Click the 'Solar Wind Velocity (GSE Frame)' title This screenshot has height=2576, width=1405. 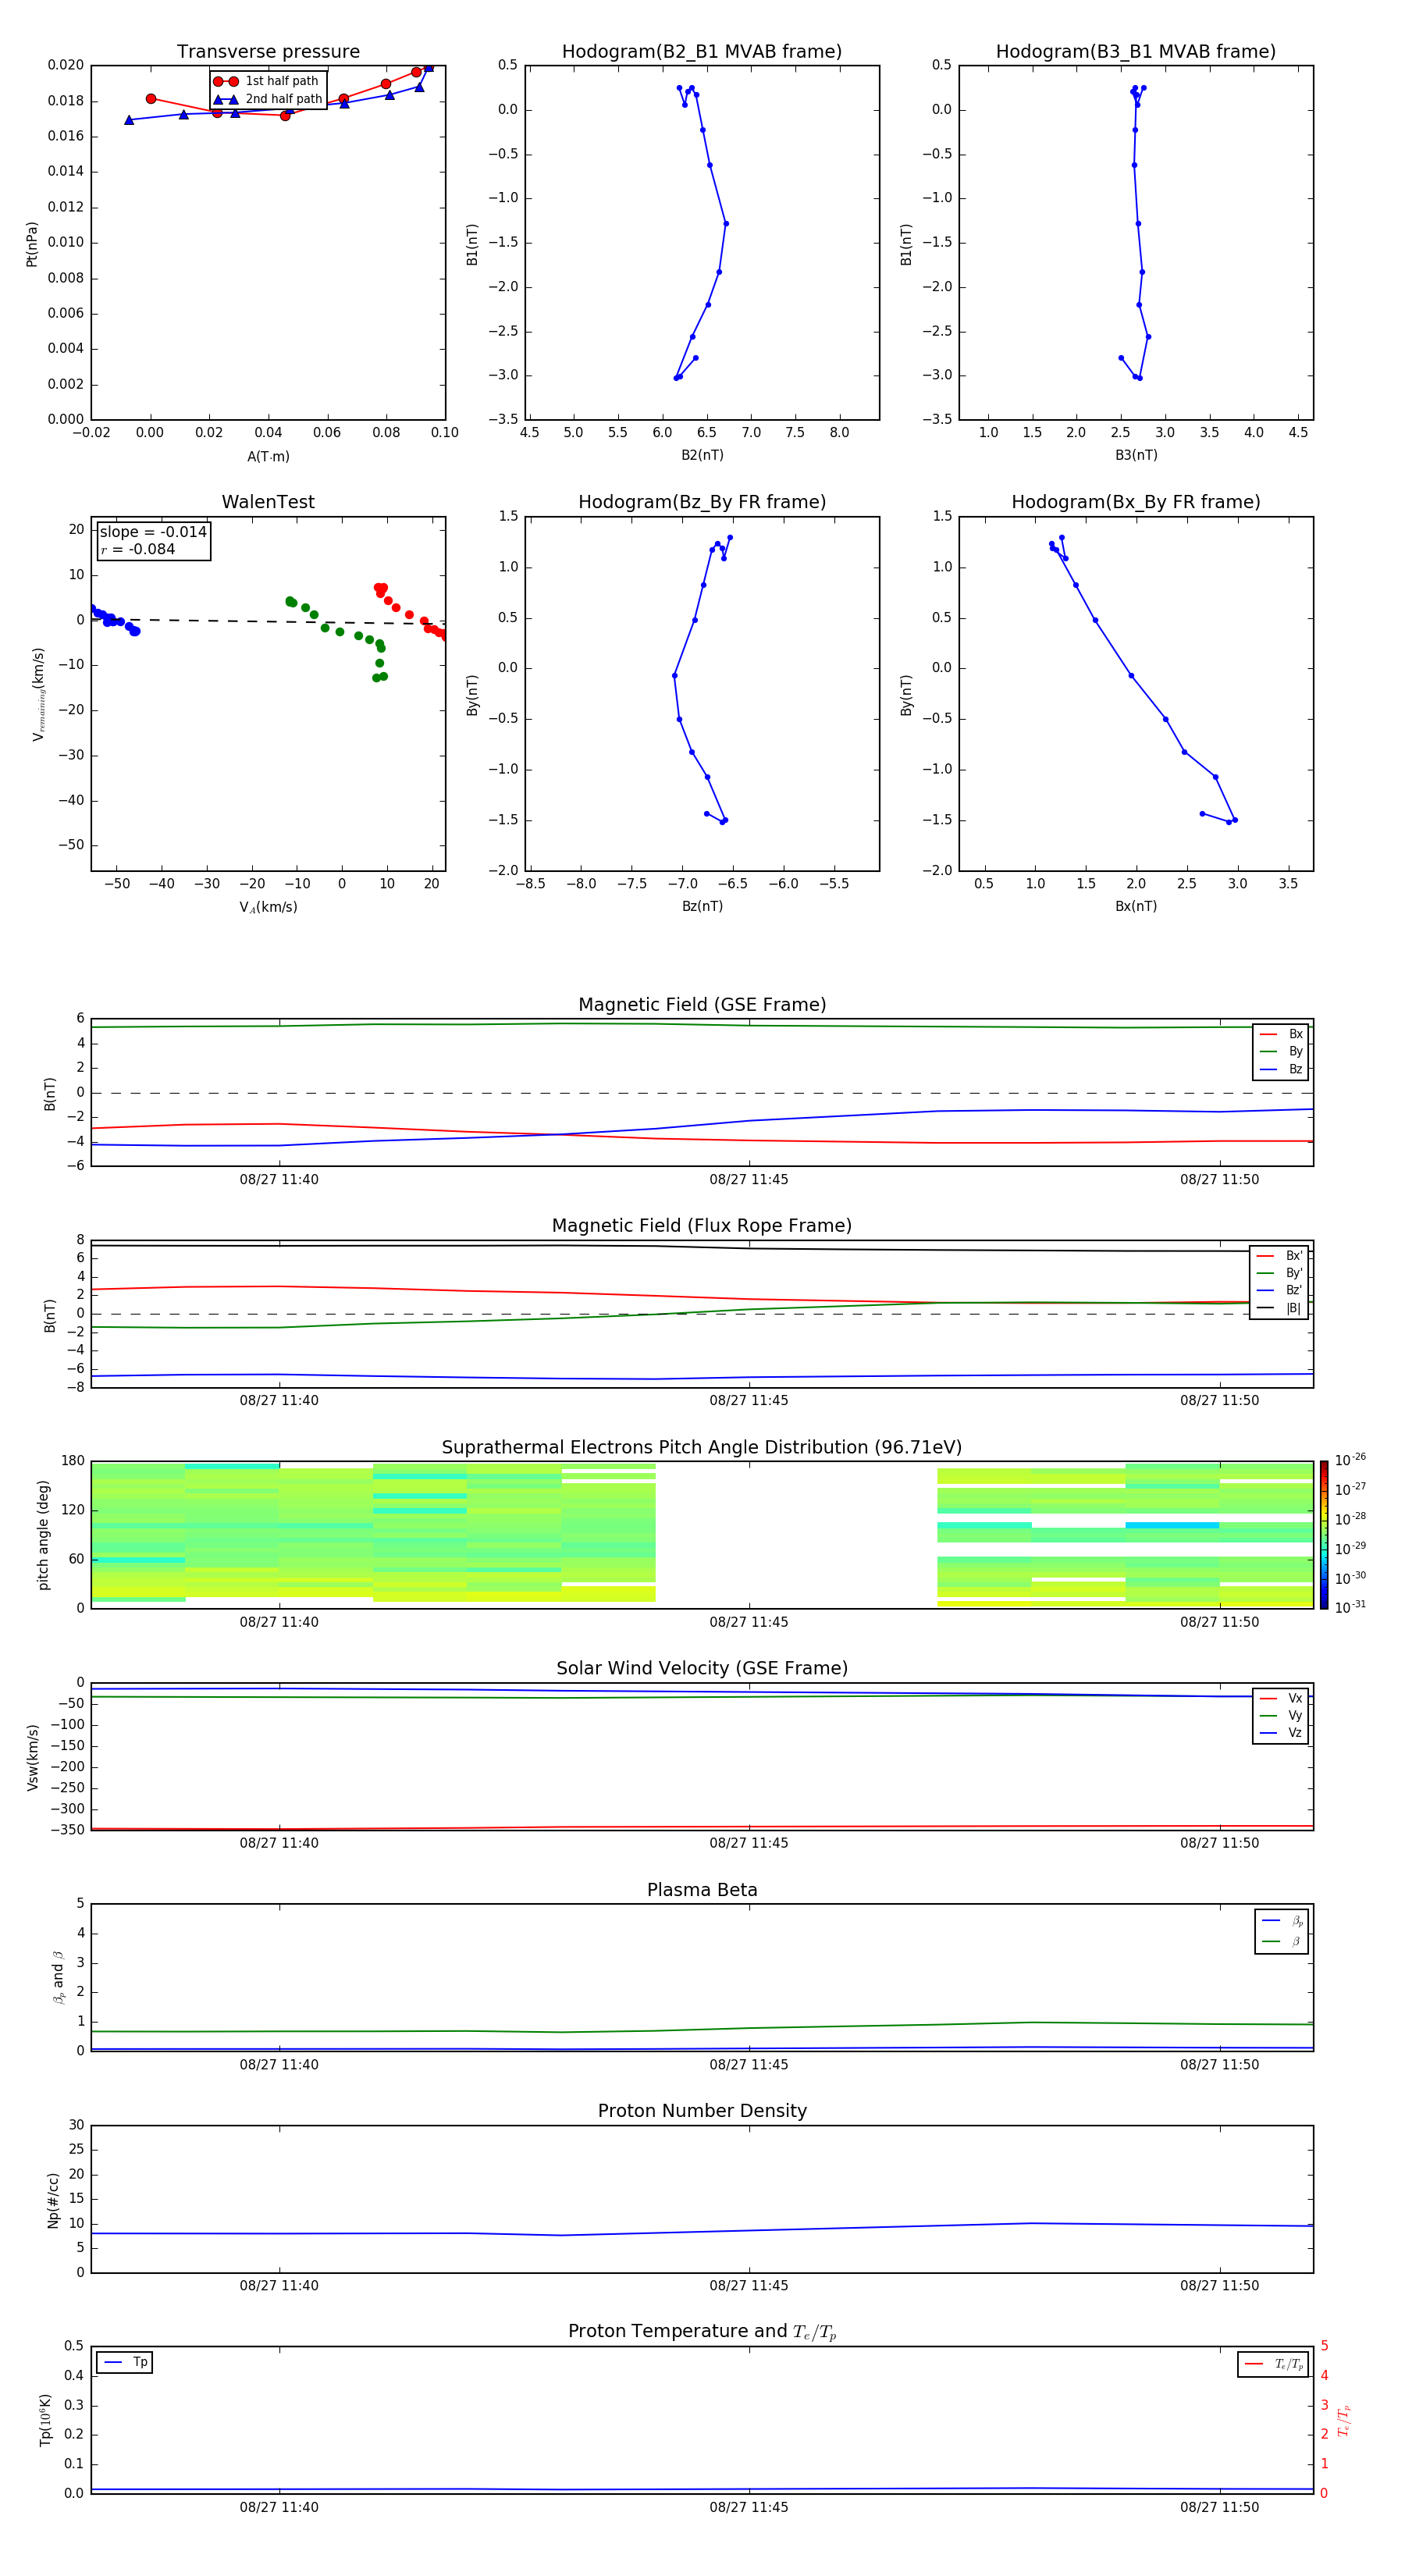(x=702, y=1669)
